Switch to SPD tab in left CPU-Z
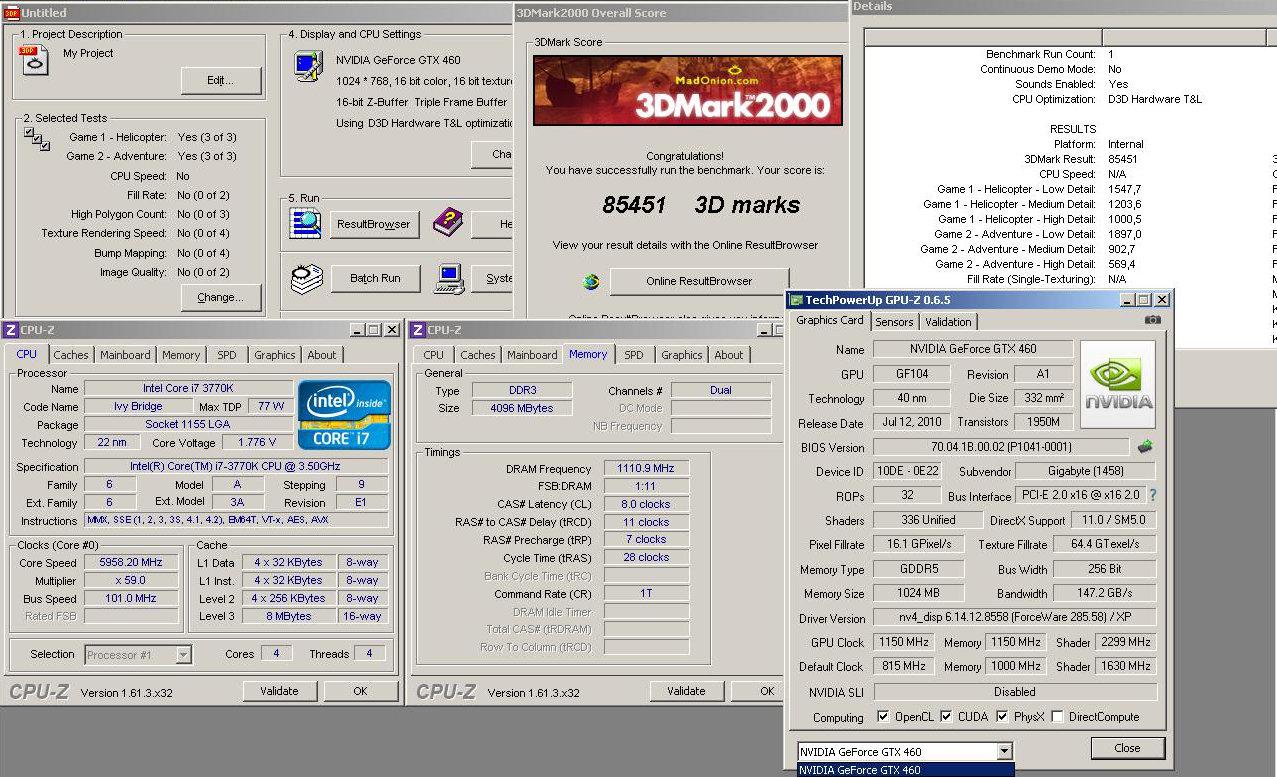 coord(227,355)
